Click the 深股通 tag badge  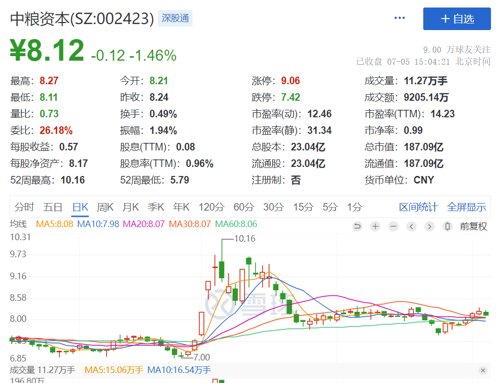(175, 18)
